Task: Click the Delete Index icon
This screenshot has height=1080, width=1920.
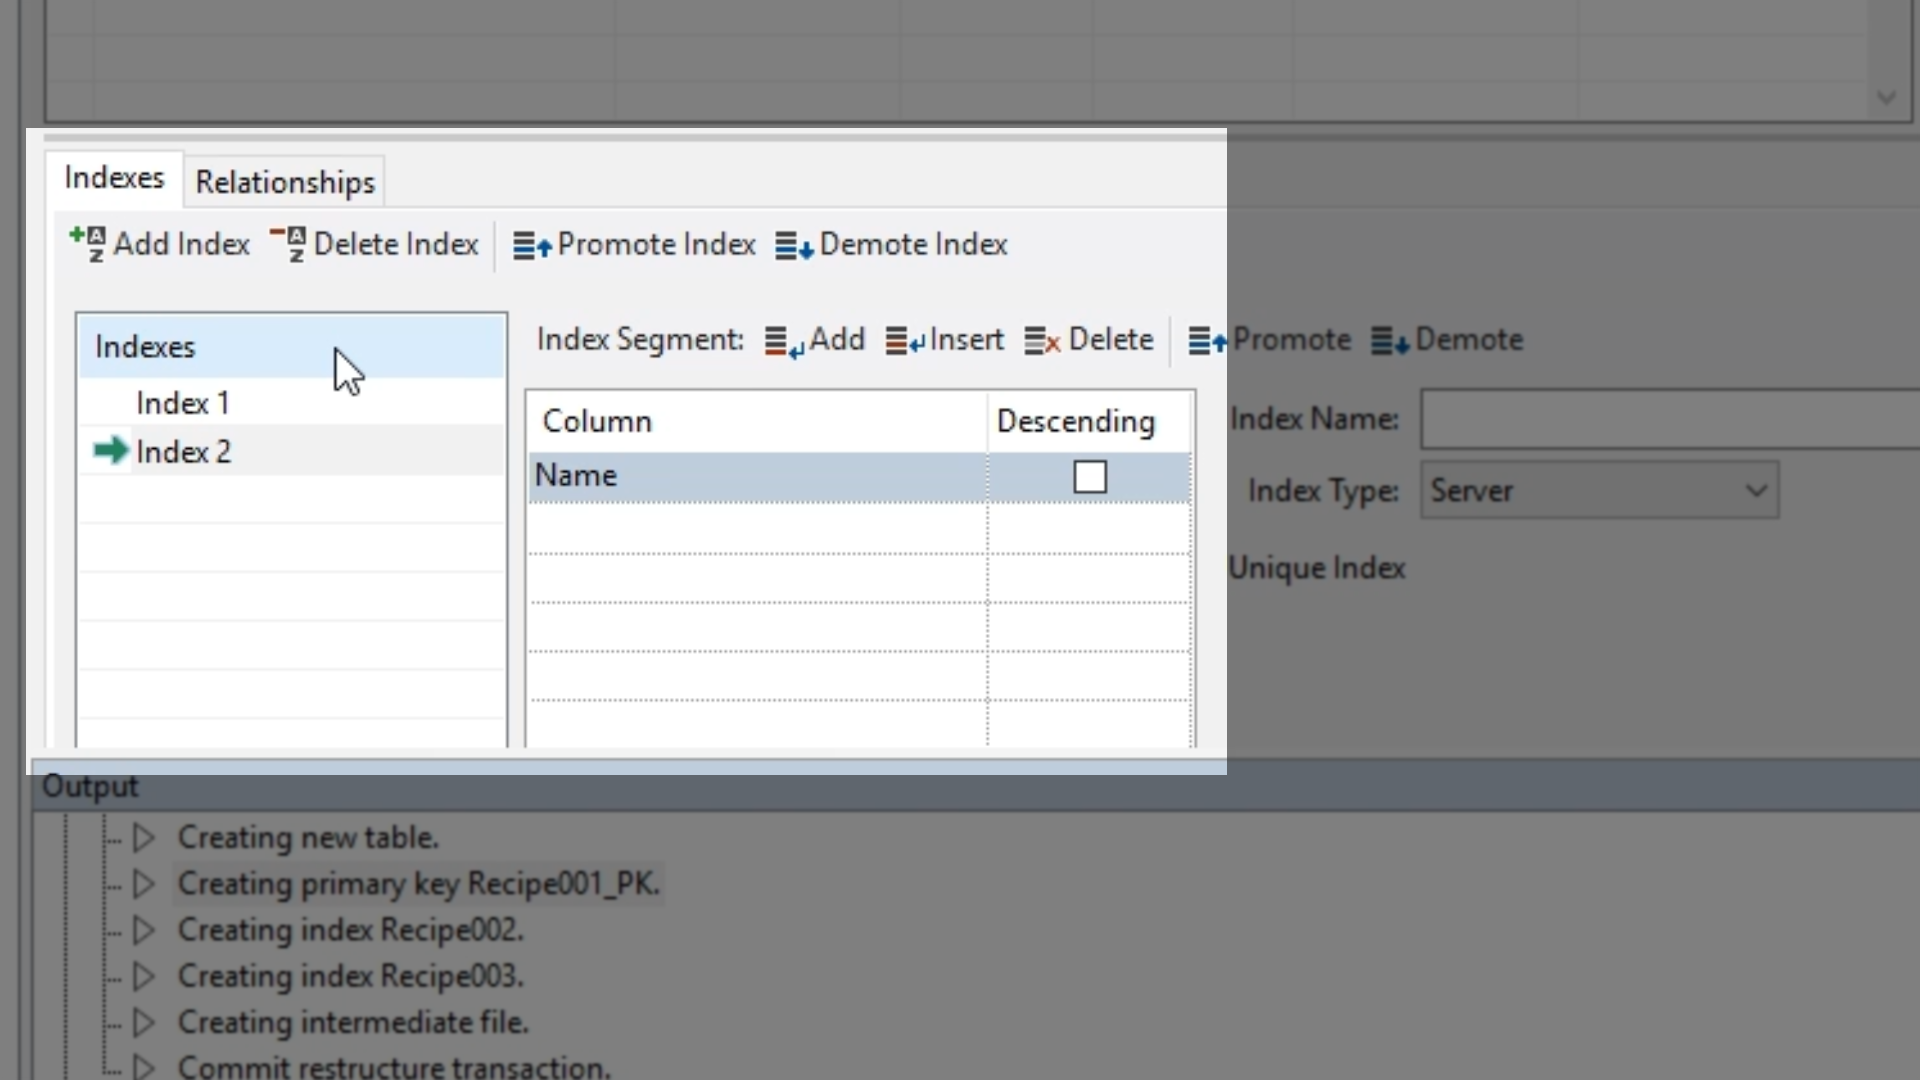Action: point(288,244)
